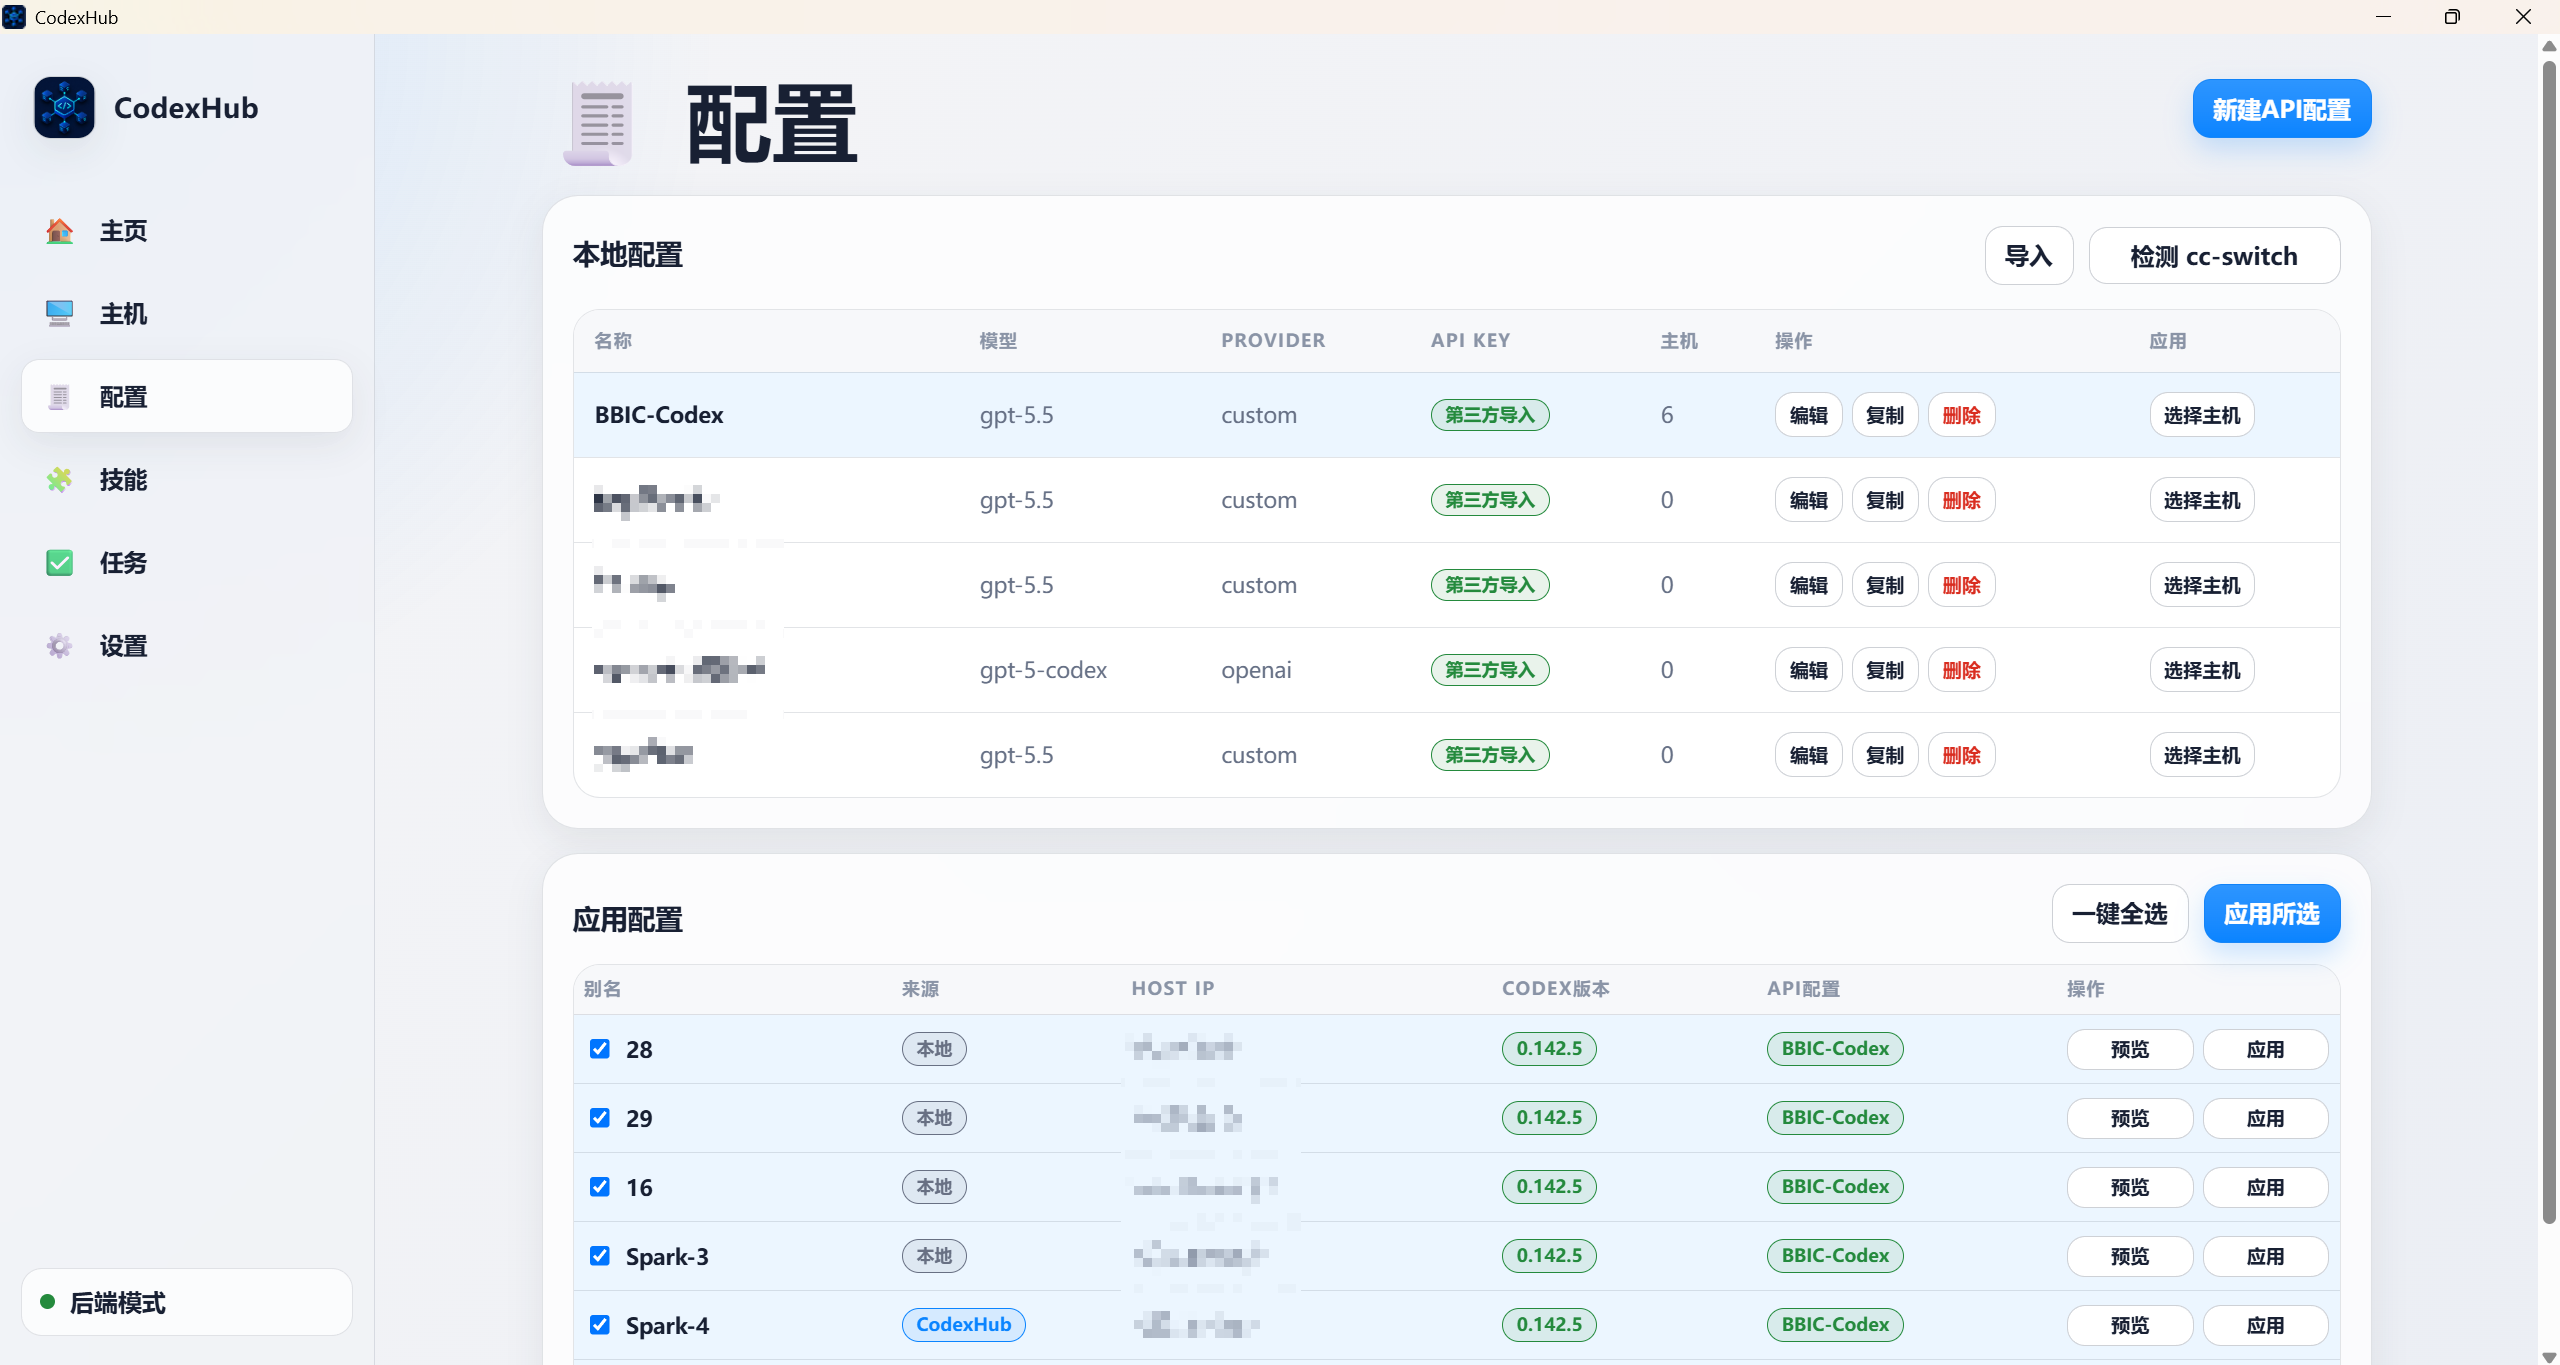This screenshot has width=2560, height=1365.
Task: Click the 第三方导入 badge in BBIC-Codex row
Action: point(1490,415)
